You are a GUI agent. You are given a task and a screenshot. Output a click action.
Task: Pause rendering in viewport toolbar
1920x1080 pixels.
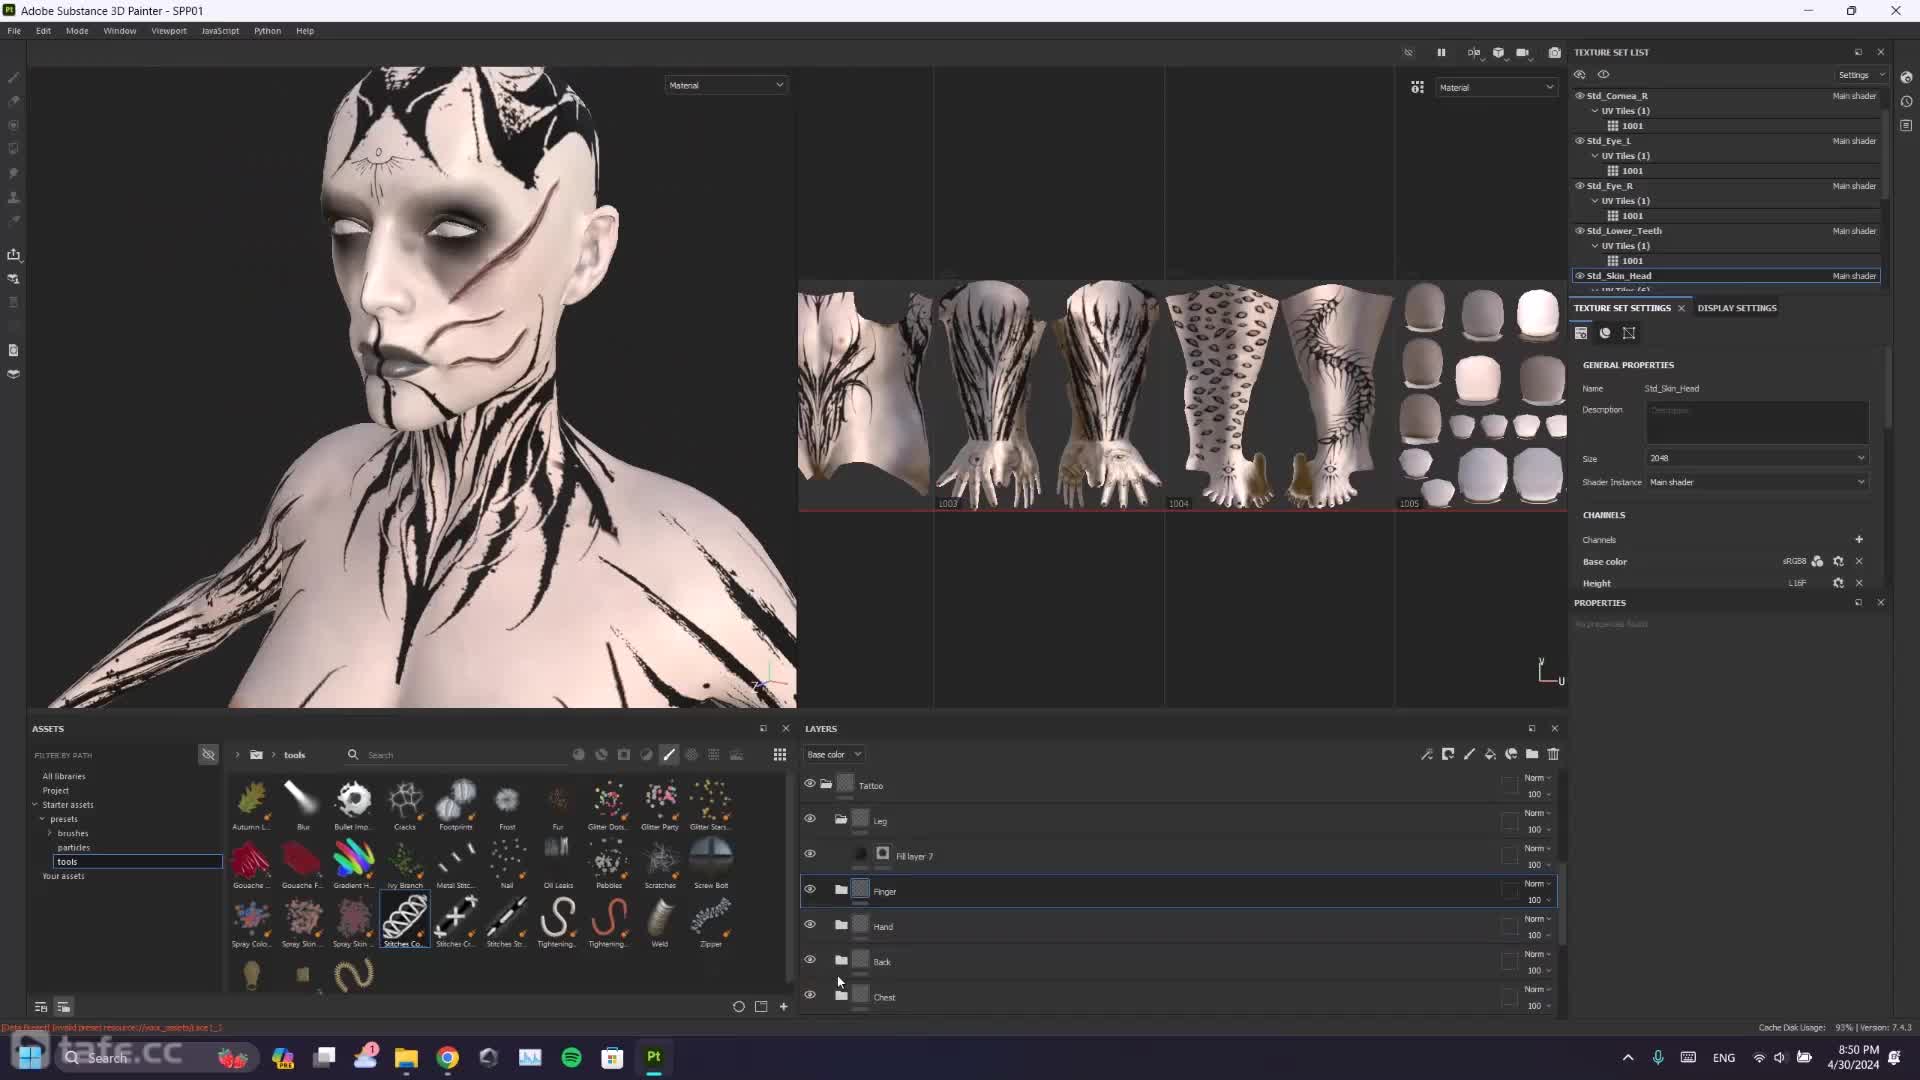pyautogui.click(x=1441, y=52)
